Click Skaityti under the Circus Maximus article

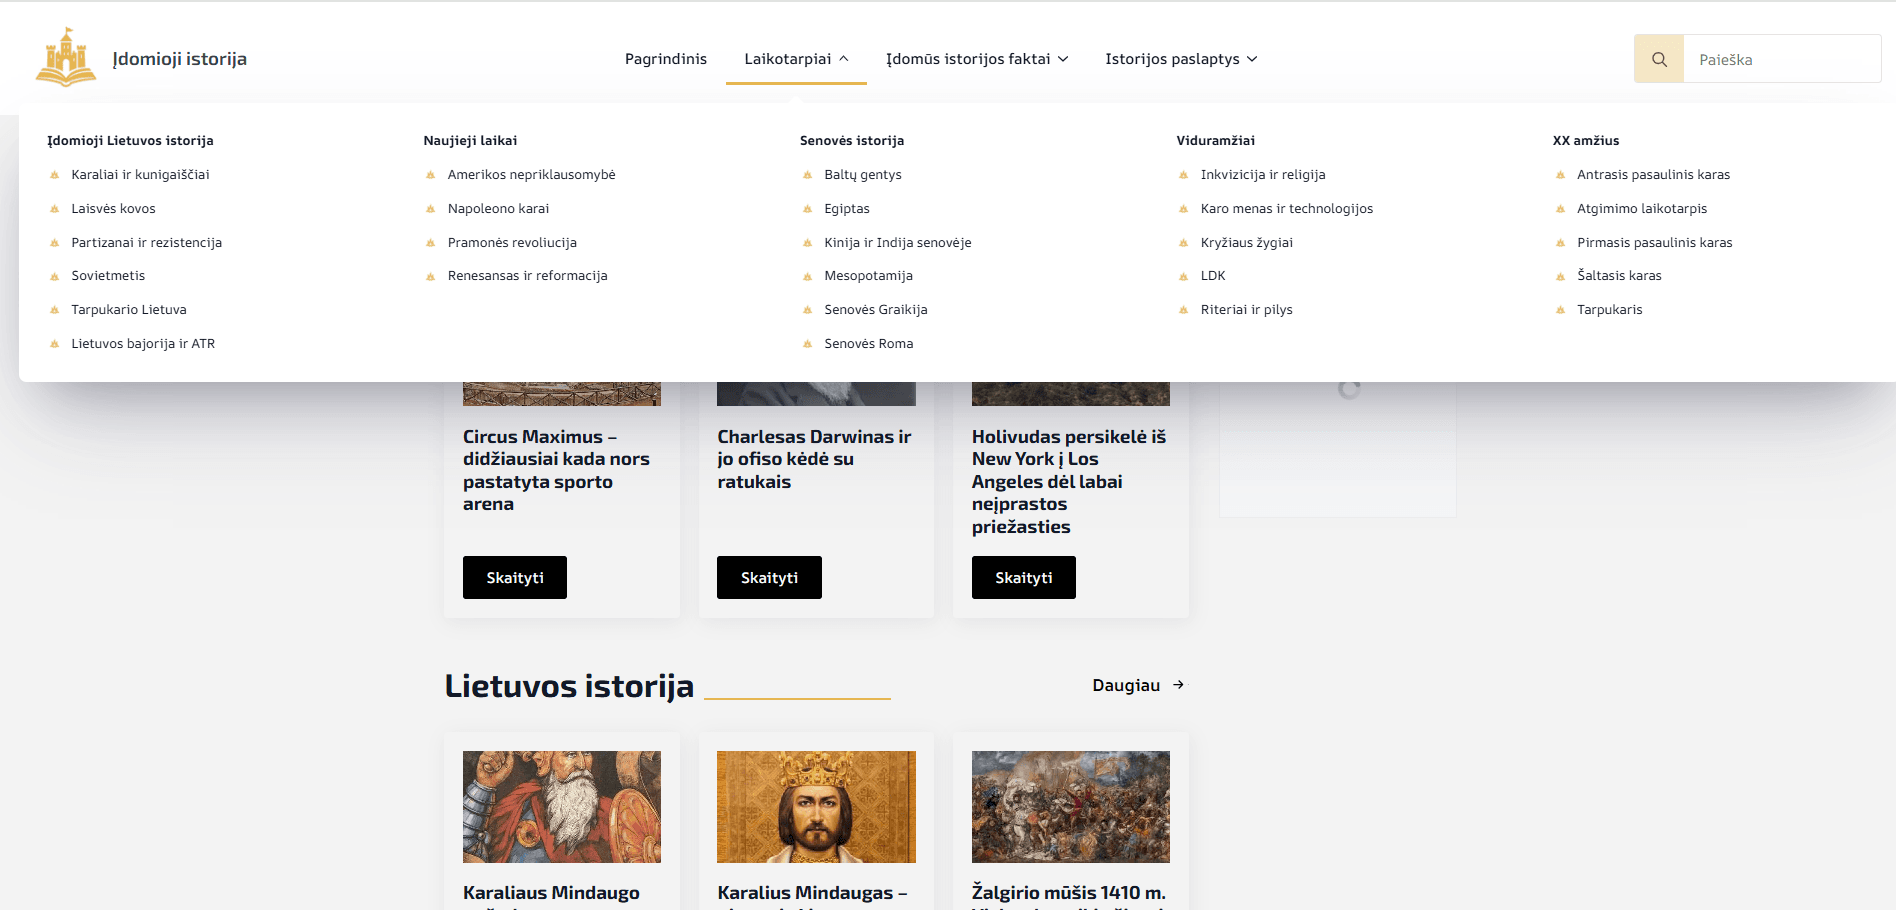click(514, 577)
